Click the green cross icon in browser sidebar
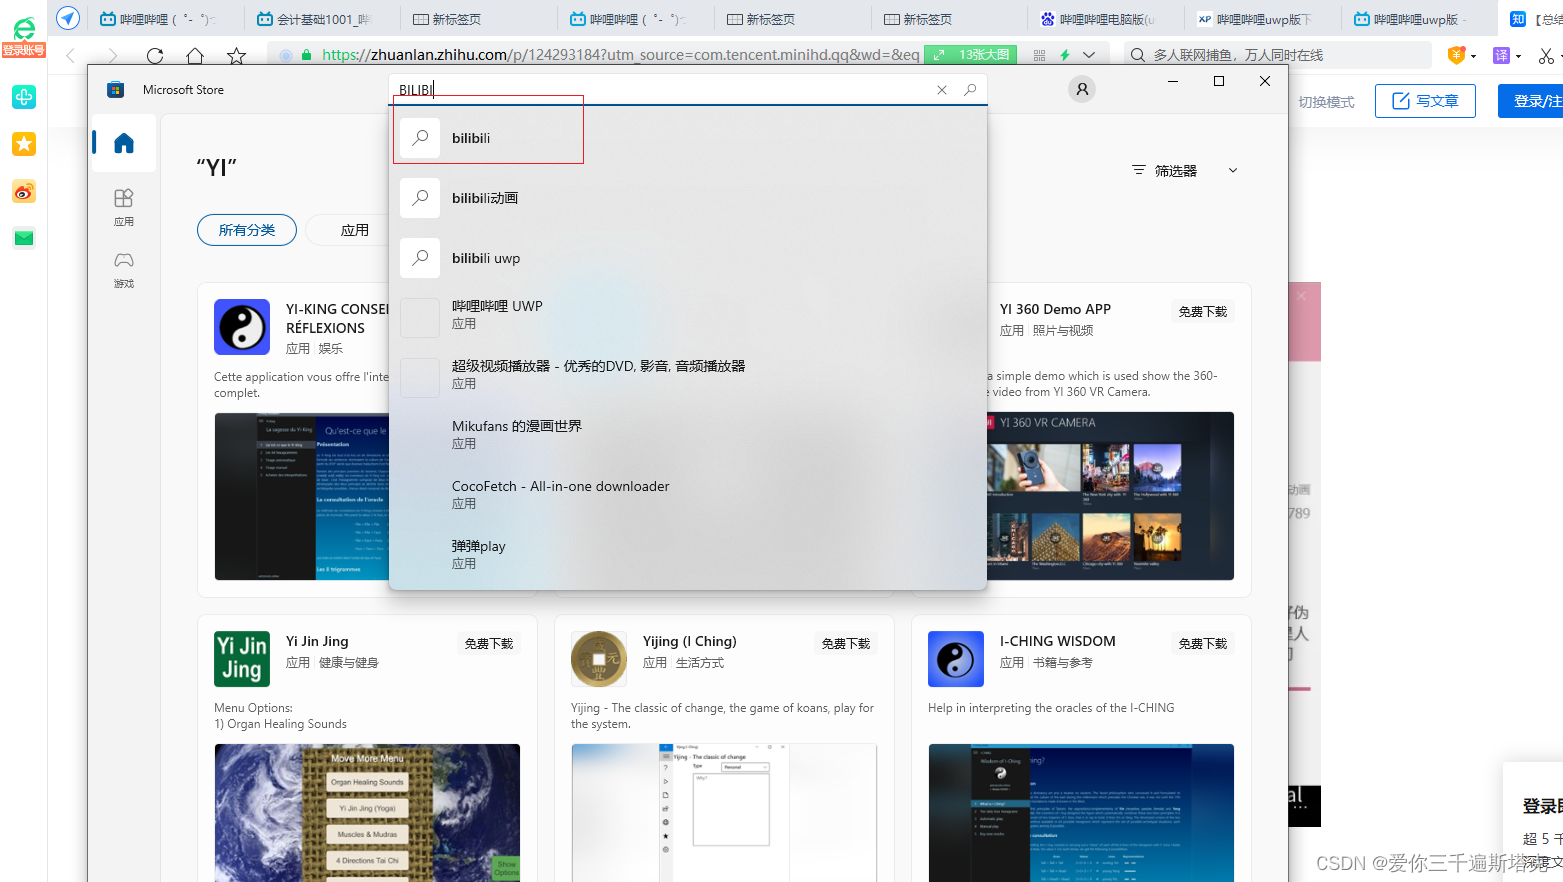Image resolution: width=1563 pixels, height=882 pixels. [24, 97]
